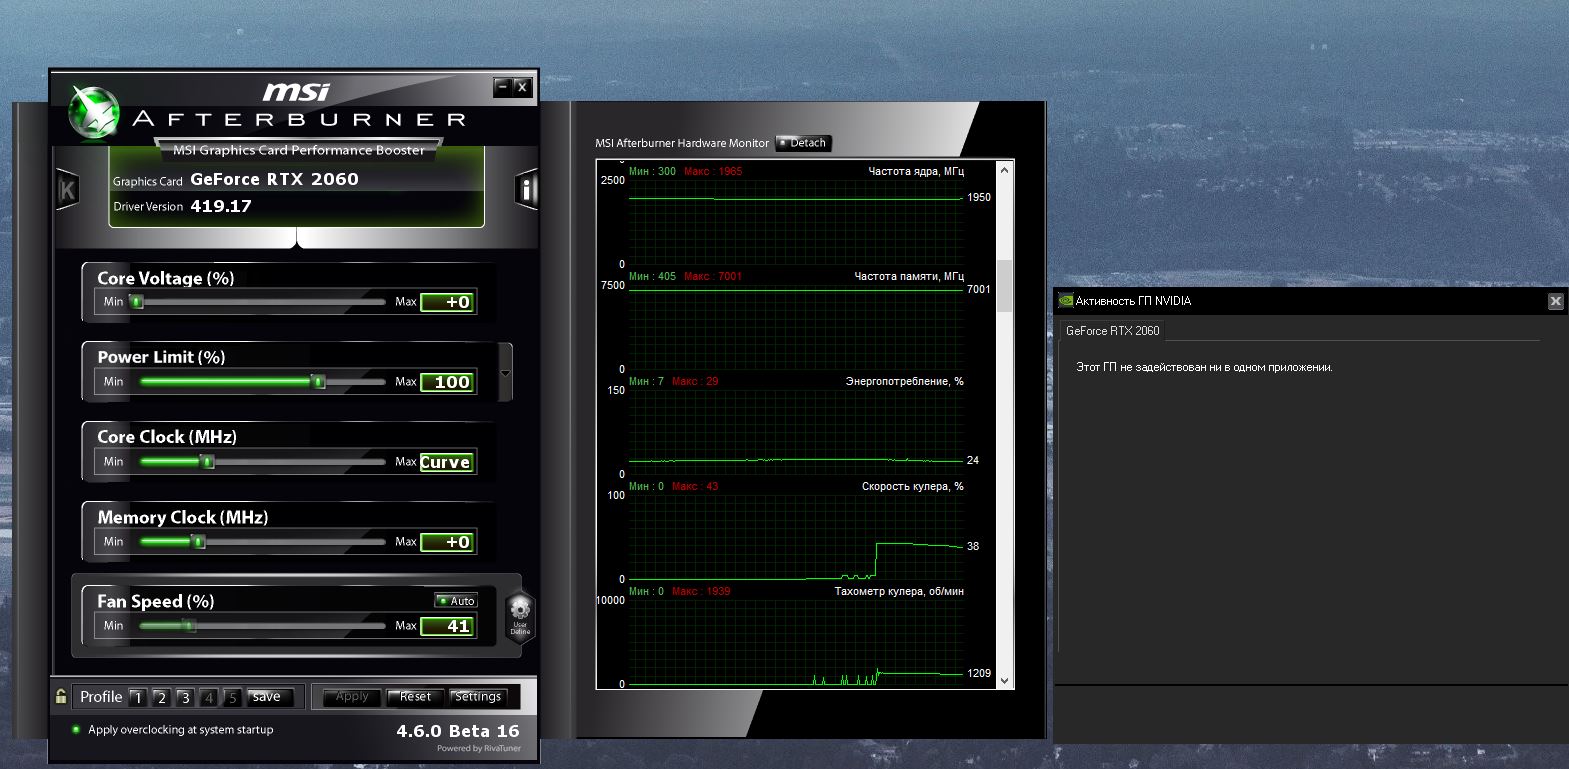This screenshot has height=769, width=1569.
Task: Click the Fan Speed 41 value field
Action: coord(447,626)
